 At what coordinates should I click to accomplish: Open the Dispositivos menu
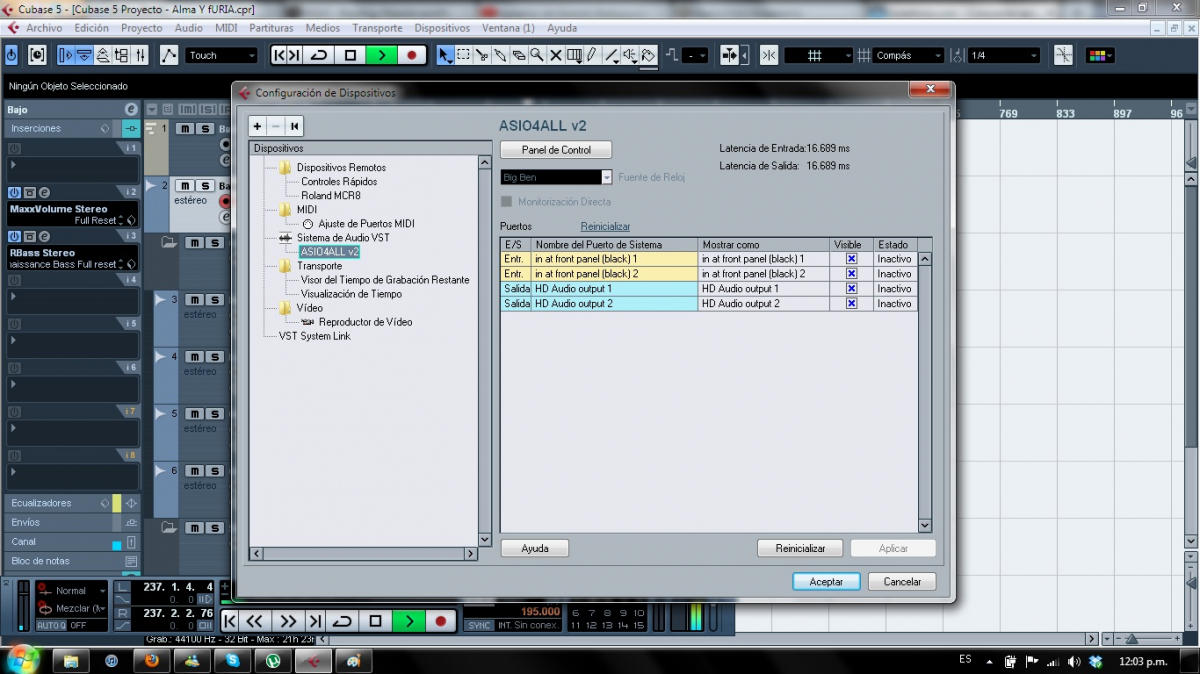coord(442,28)
